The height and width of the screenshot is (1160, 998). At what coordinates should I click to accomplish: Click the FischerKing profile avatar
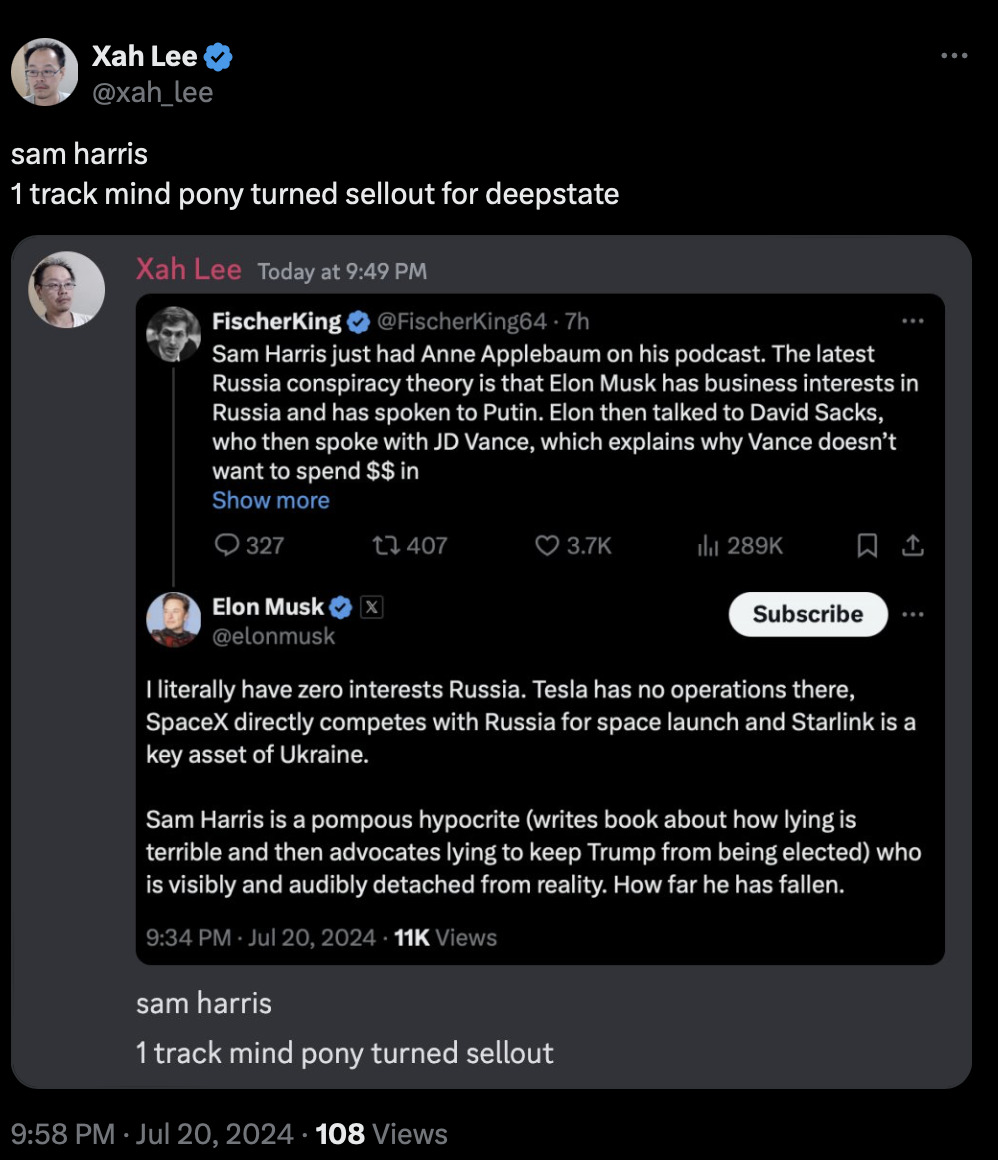click(174, 333)
